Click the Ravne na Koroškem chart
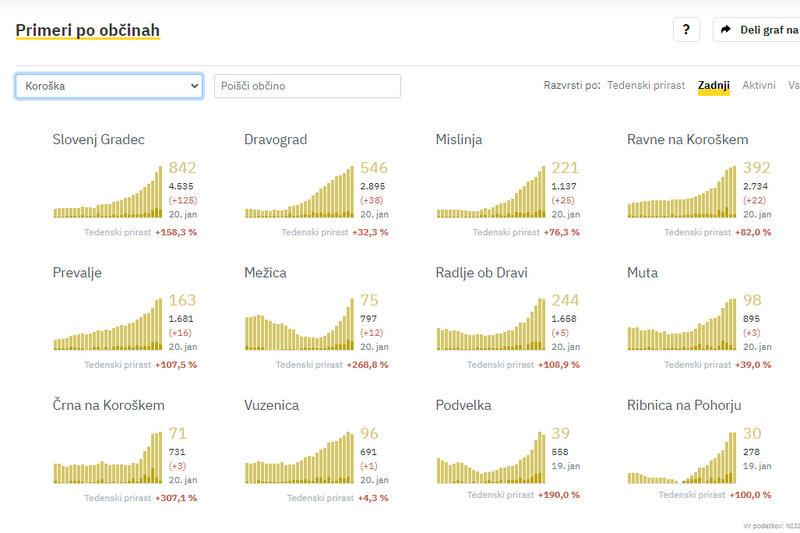Viewport: 800px width, 533px height. click(x=682, y=191)
